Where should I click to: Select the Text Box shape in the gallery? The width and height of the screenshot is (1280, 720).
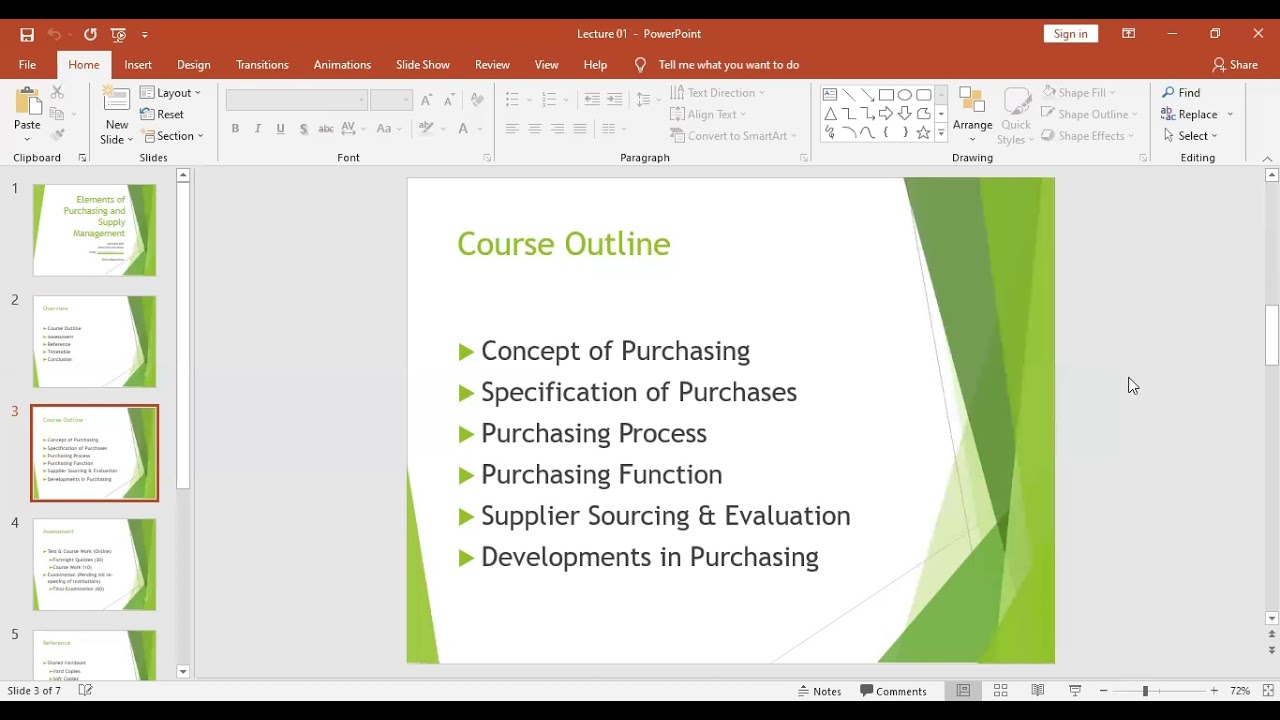830,95
